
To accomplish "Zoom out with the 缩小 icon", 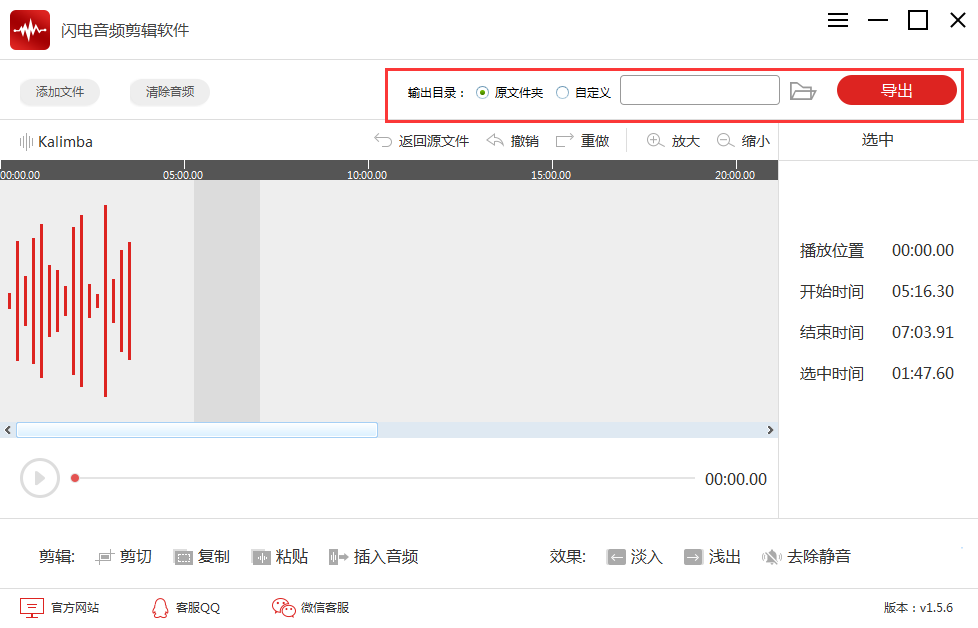I will point(725,140).
